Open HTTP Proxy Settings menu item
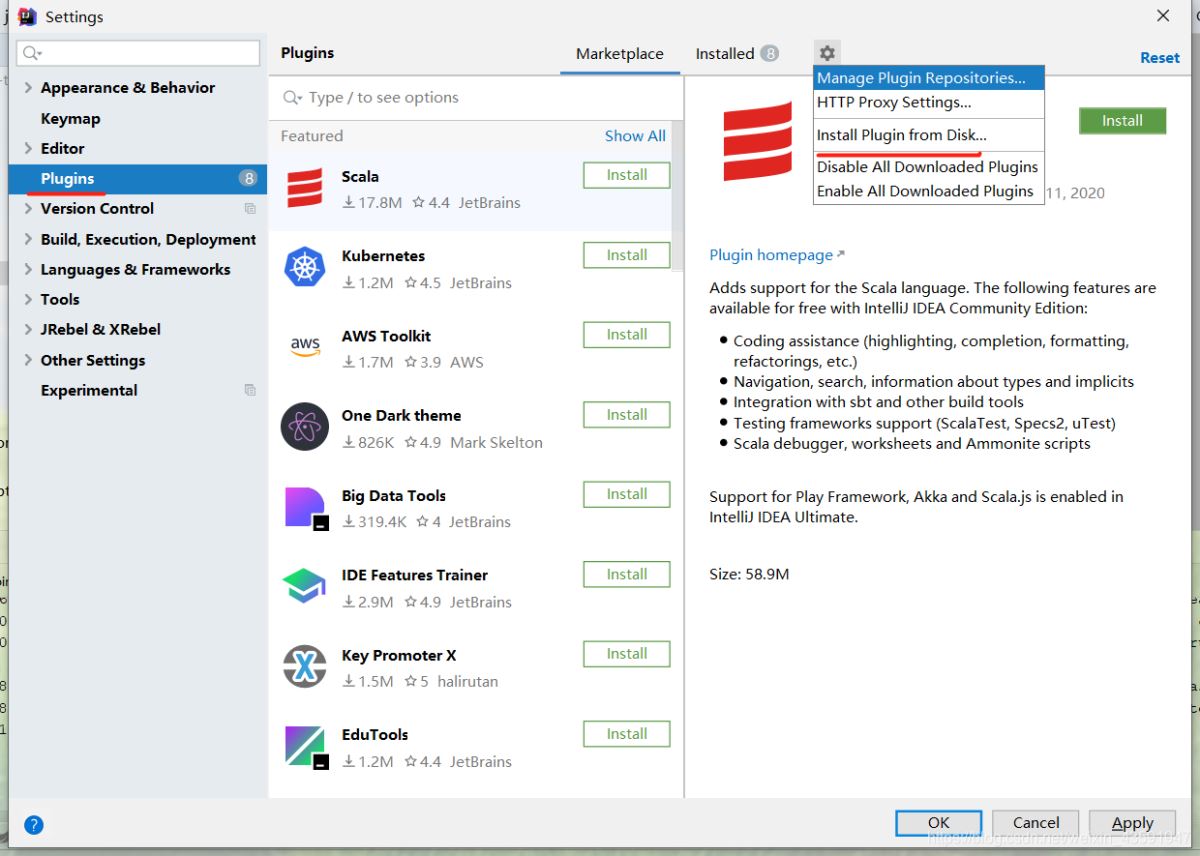This screenshot has width=1200, height=856. pyautogui.click(x=929, y=102)
